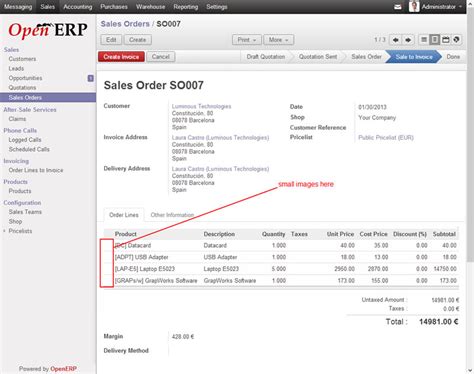Select the GrapWorks Software product row
The height and width of the screenshot is (374, 474).
coord(281,281)
